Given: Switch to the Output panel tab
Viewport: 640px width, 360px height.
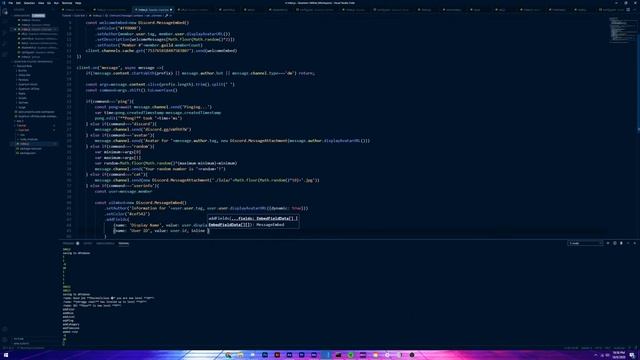Looking at the screenshot, I should (88, 243).
